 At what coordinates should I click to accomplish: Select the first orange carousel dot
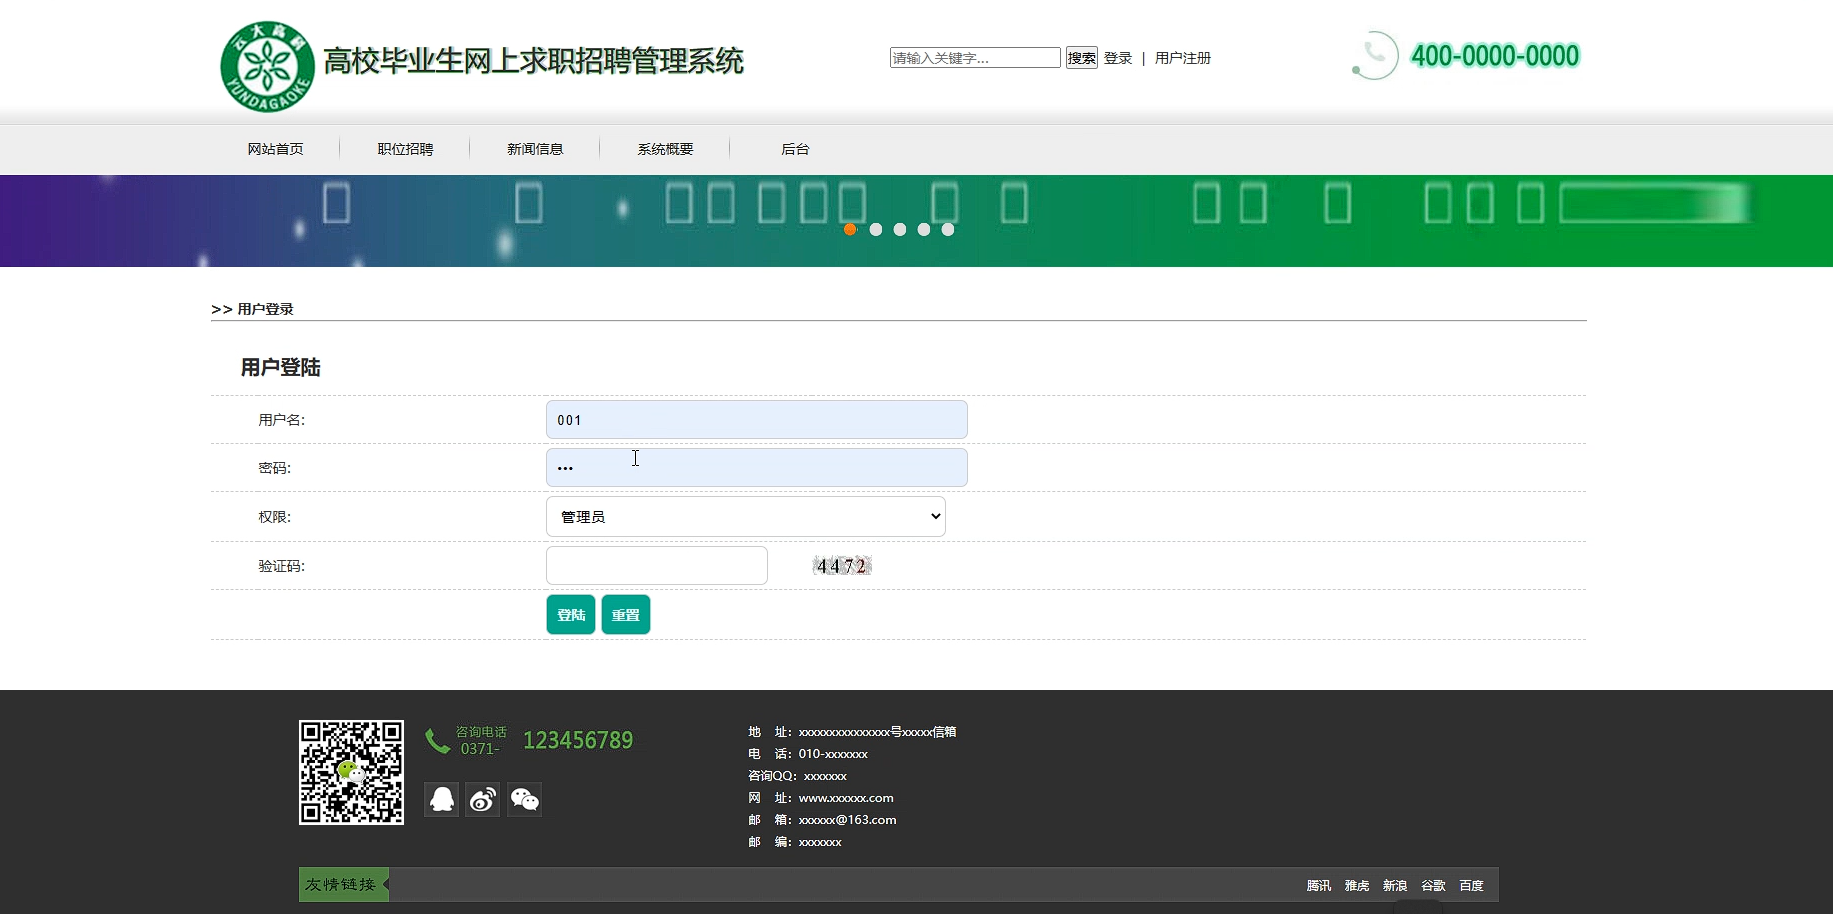coord(850,229)
